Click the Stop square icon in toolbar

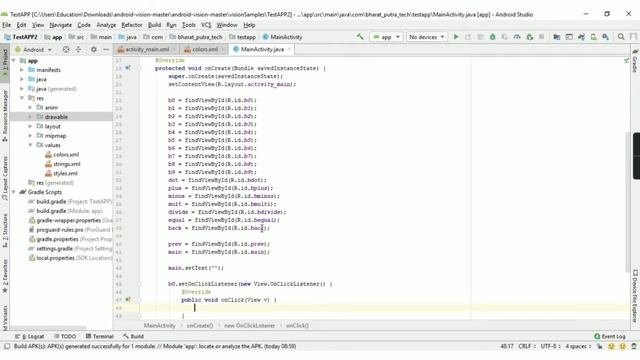point(542,37)
